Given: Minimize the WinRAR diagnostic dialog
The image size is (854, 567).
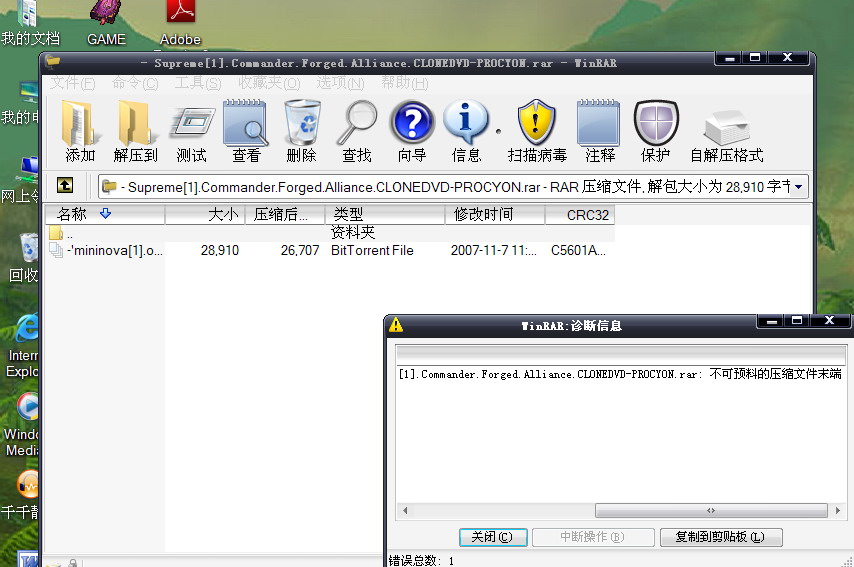Looking at the screenshot, I should click(x=771, y=321).
